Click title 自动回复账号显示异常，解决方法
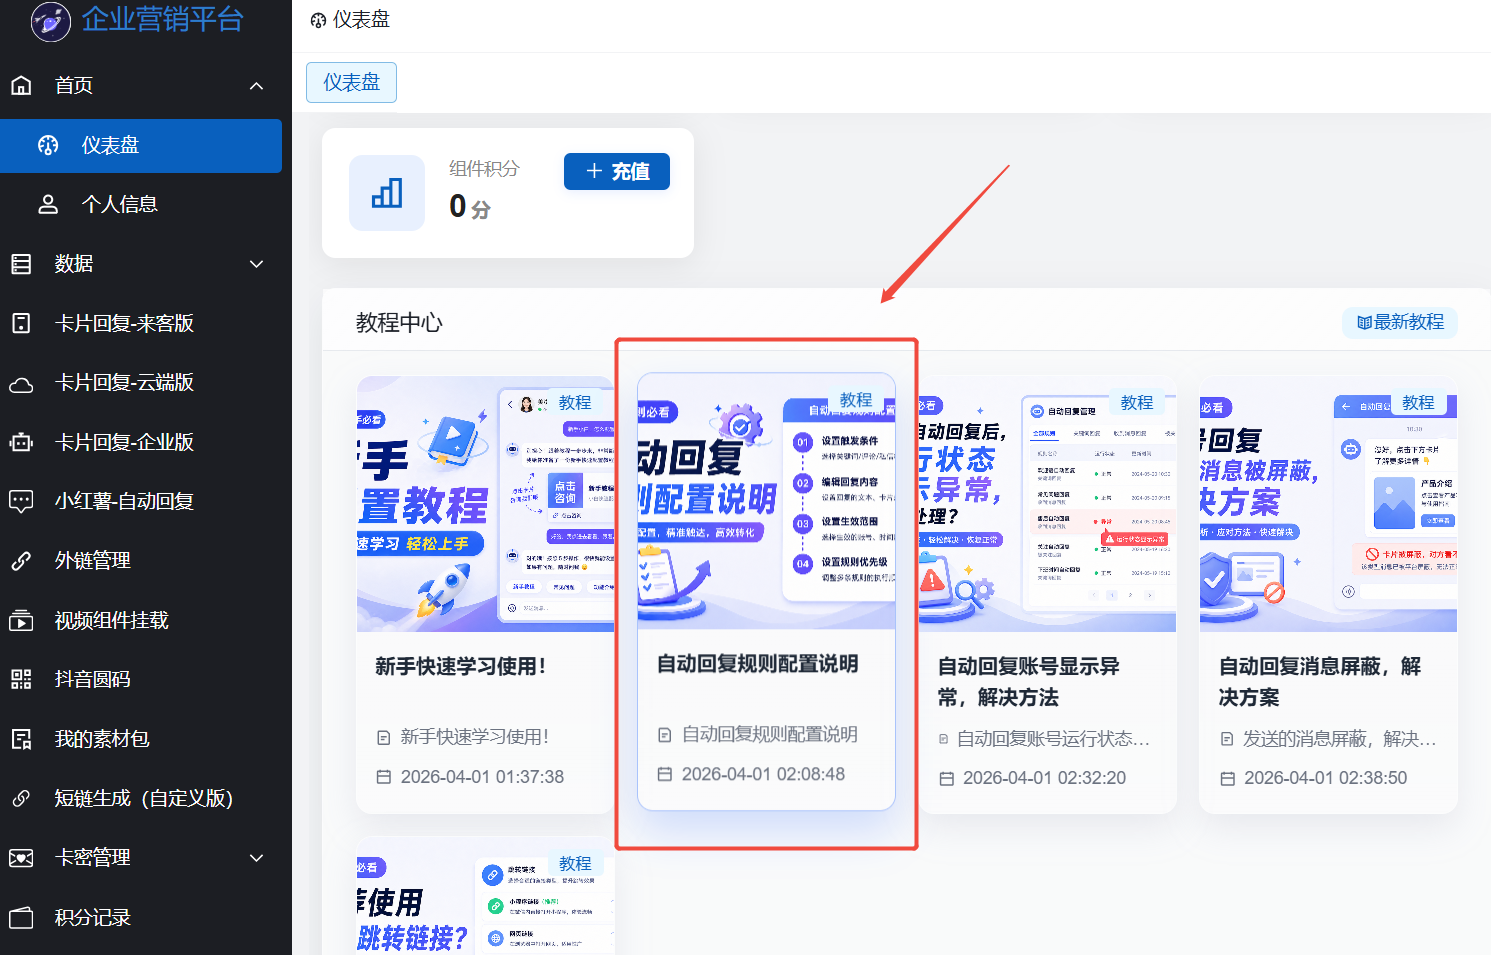This screenshot has height=955, width=1491. pos(1029,682)
